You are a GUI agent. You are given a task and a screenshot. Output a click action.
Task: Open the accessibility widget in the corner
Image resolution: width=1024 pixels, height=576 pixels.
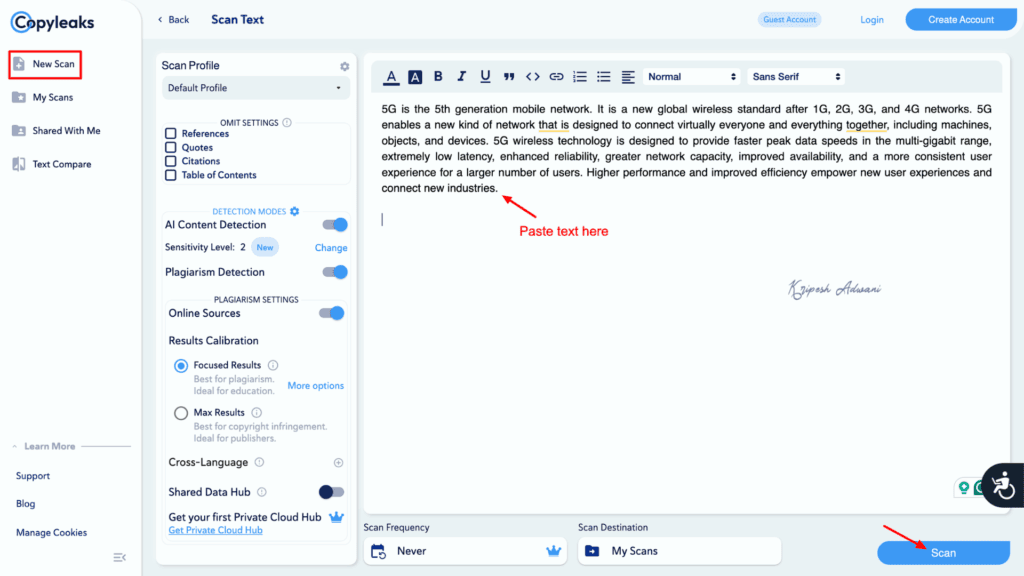[x=1003, y=486]
